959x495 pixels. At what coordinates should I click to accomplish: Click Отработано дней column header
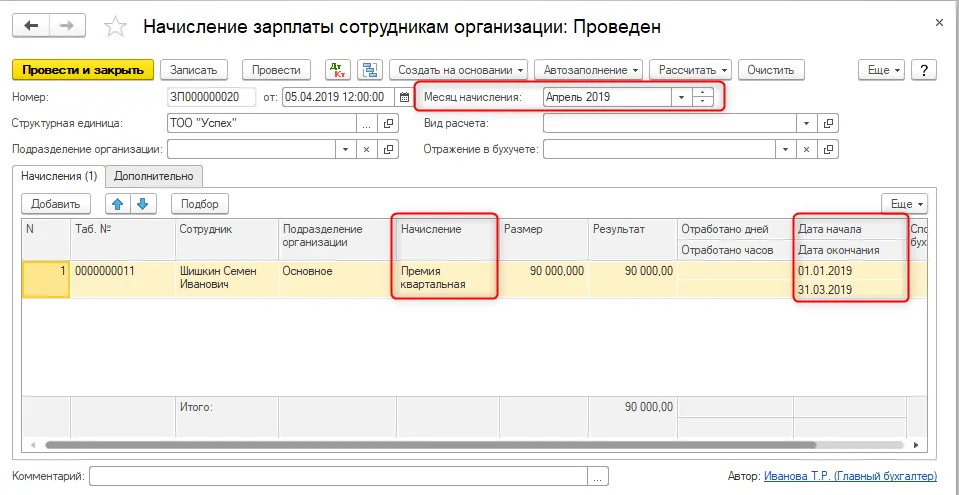click(735, 229)
